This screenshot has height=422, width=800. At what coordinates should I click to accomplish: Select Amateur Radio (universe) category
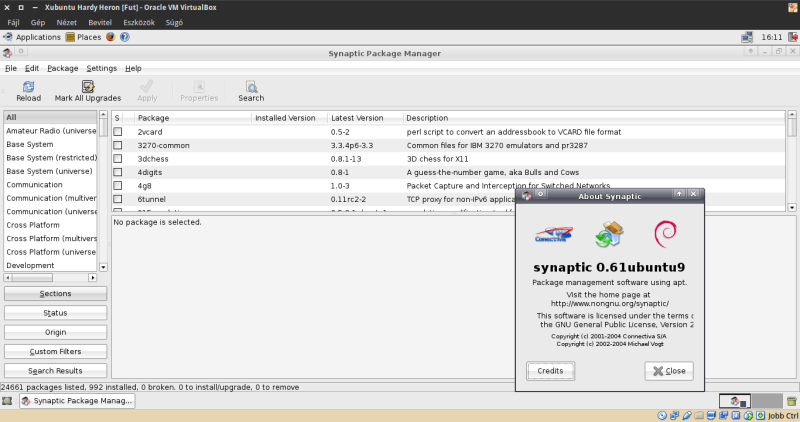coord(50,131)
